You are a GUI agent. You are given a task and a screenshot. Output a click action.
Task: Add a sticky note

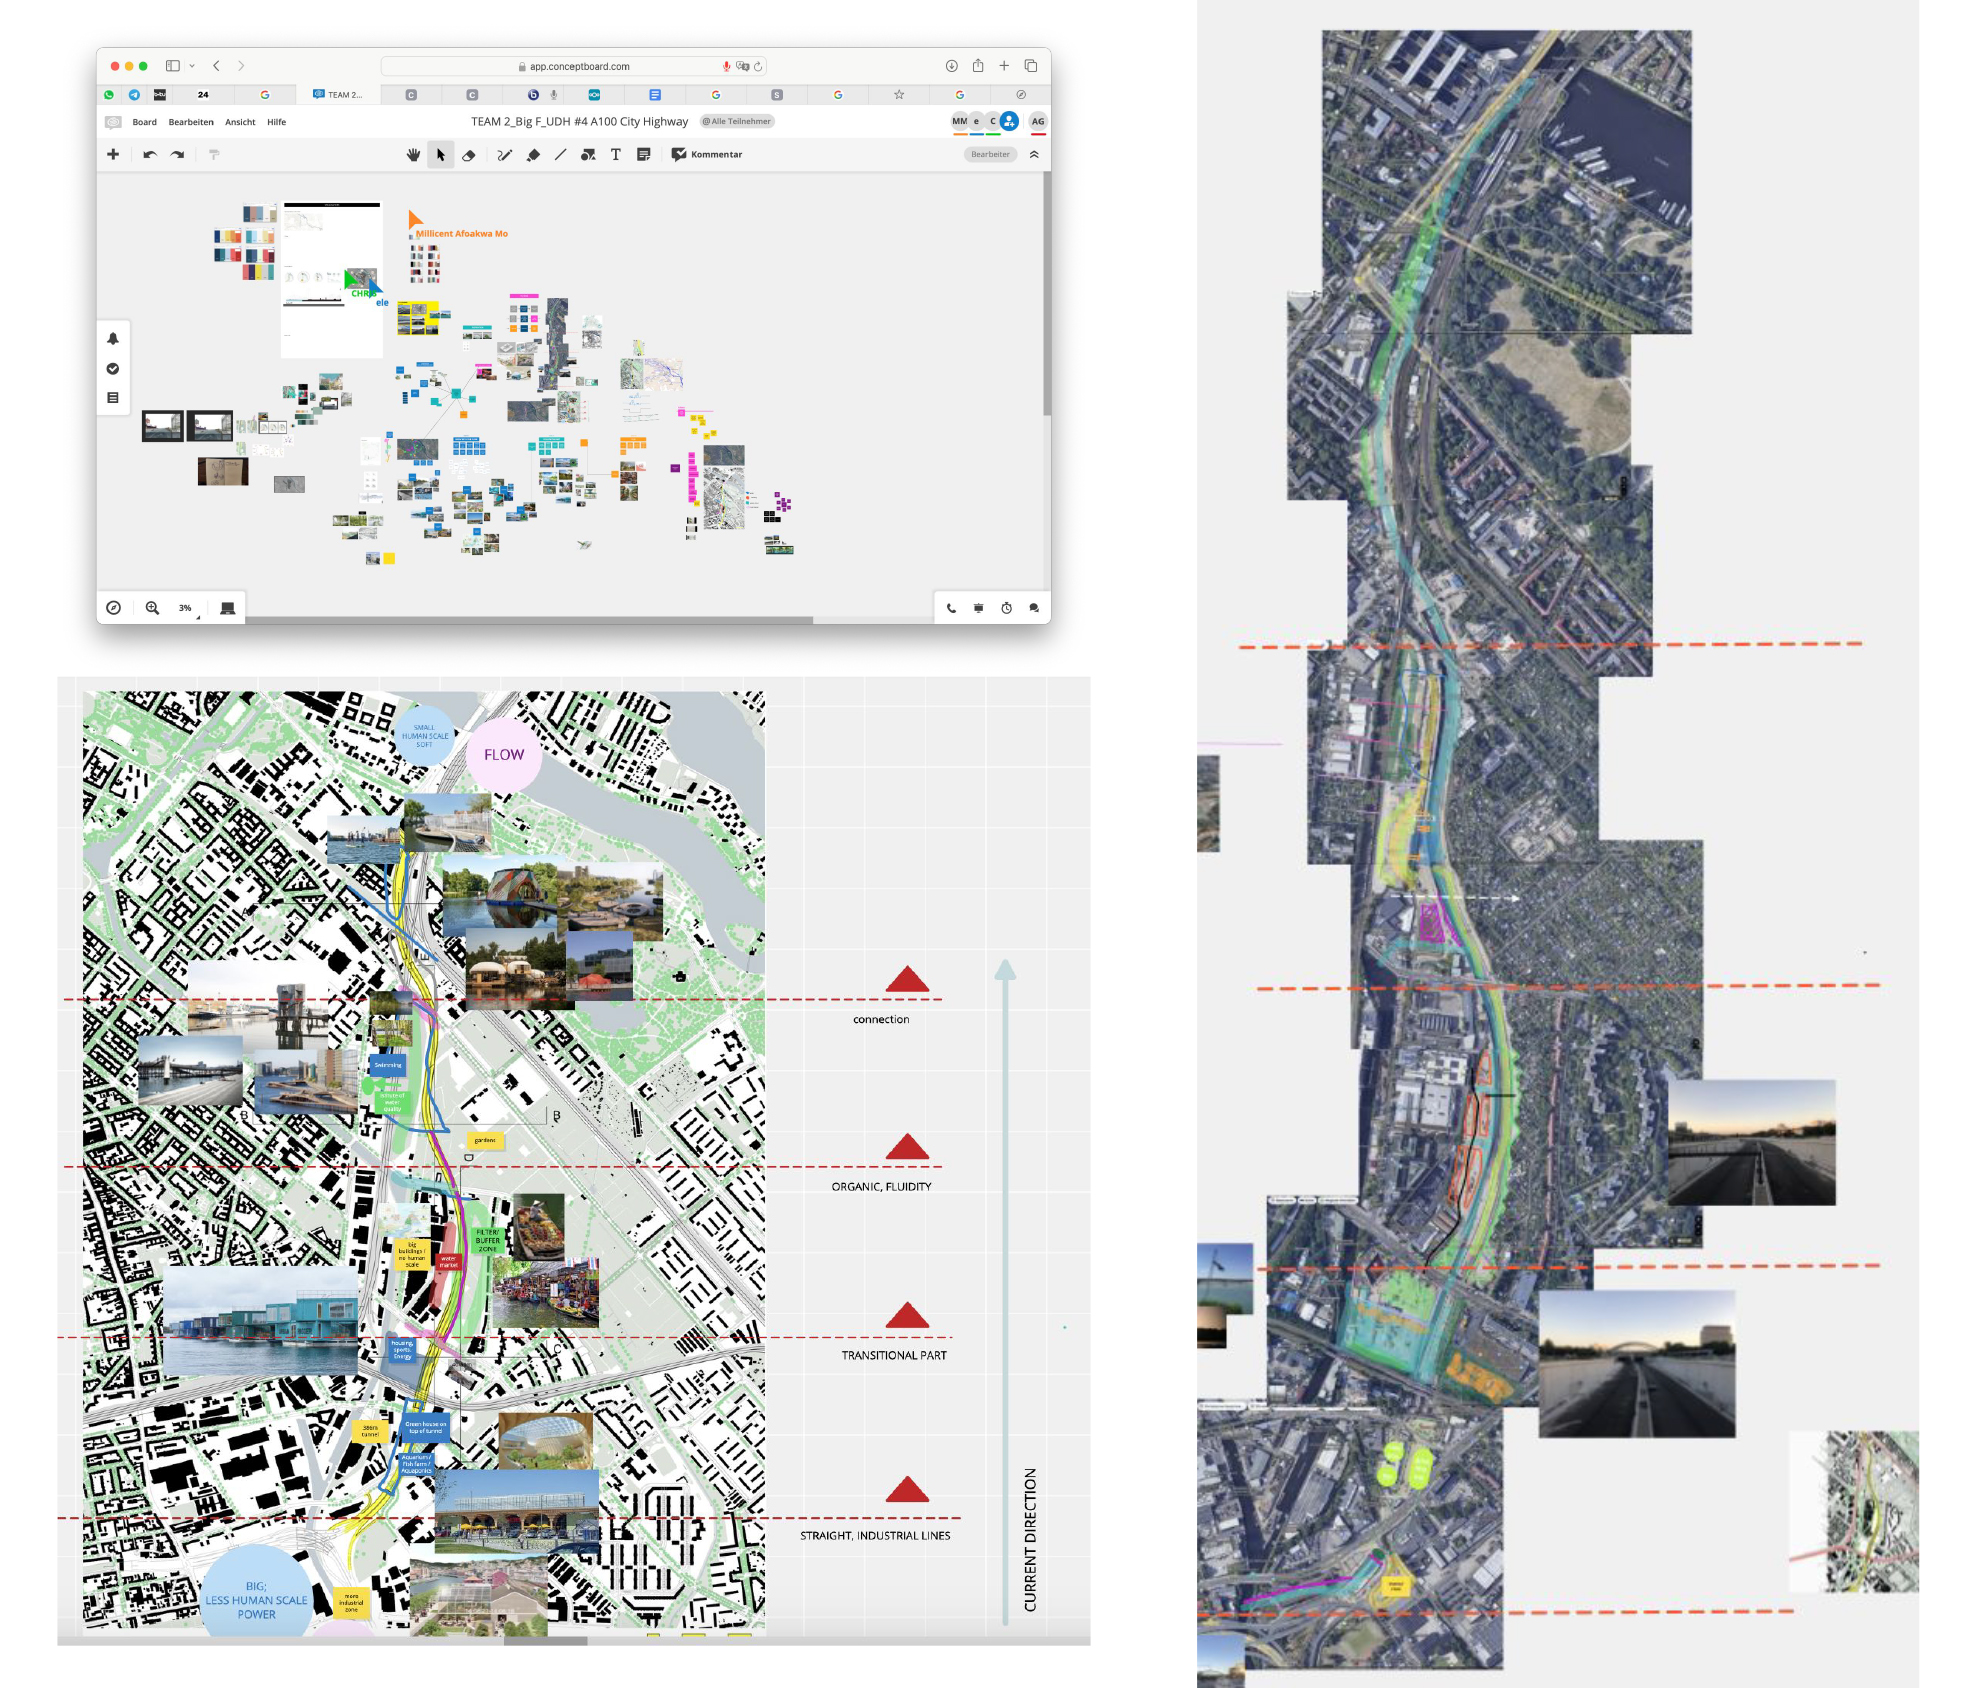(643, 155)
